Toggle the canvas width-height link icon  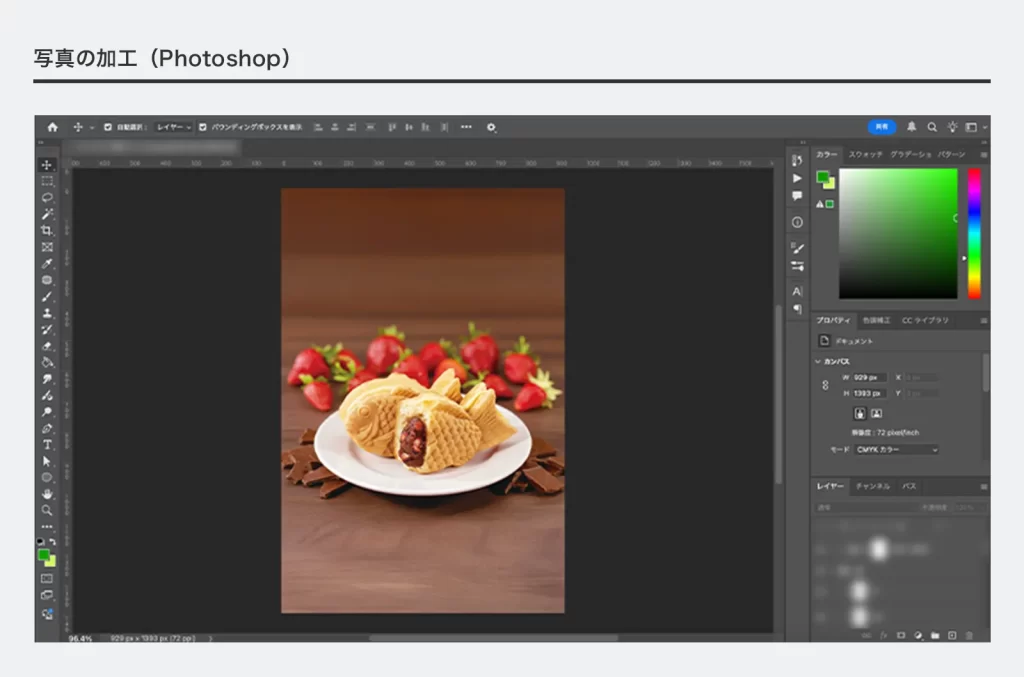(x=825, y=385)
